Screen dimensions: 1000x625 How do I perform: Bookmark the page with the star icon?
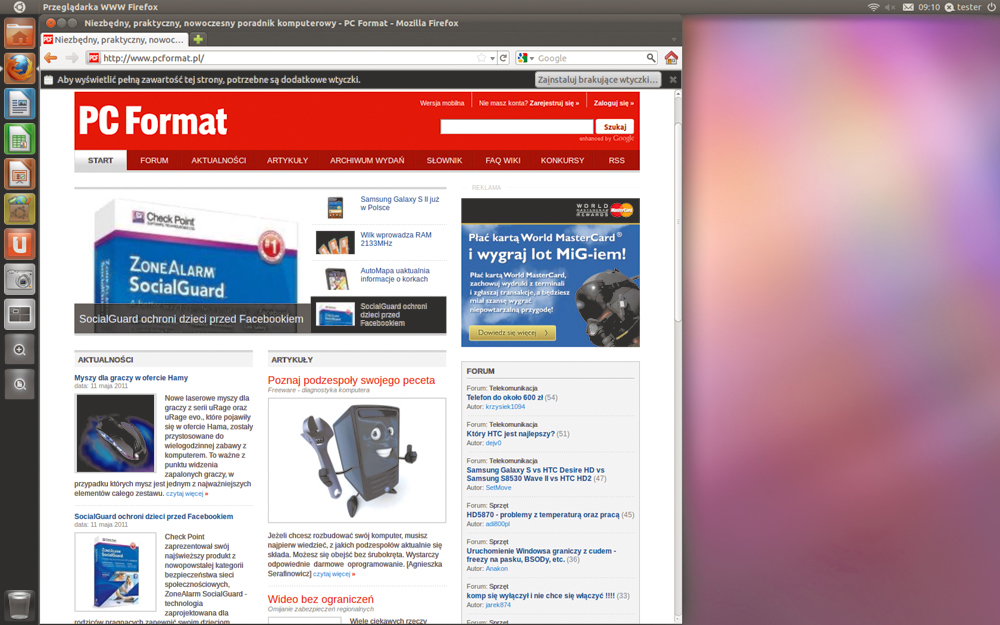481,58
